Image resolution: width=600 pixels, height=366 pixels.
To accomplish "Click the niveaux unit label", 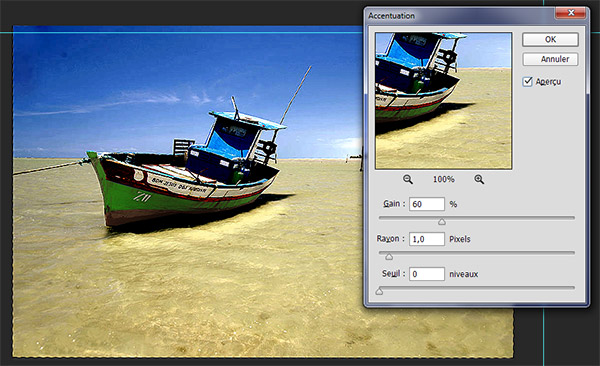I will tap(464, 274).
